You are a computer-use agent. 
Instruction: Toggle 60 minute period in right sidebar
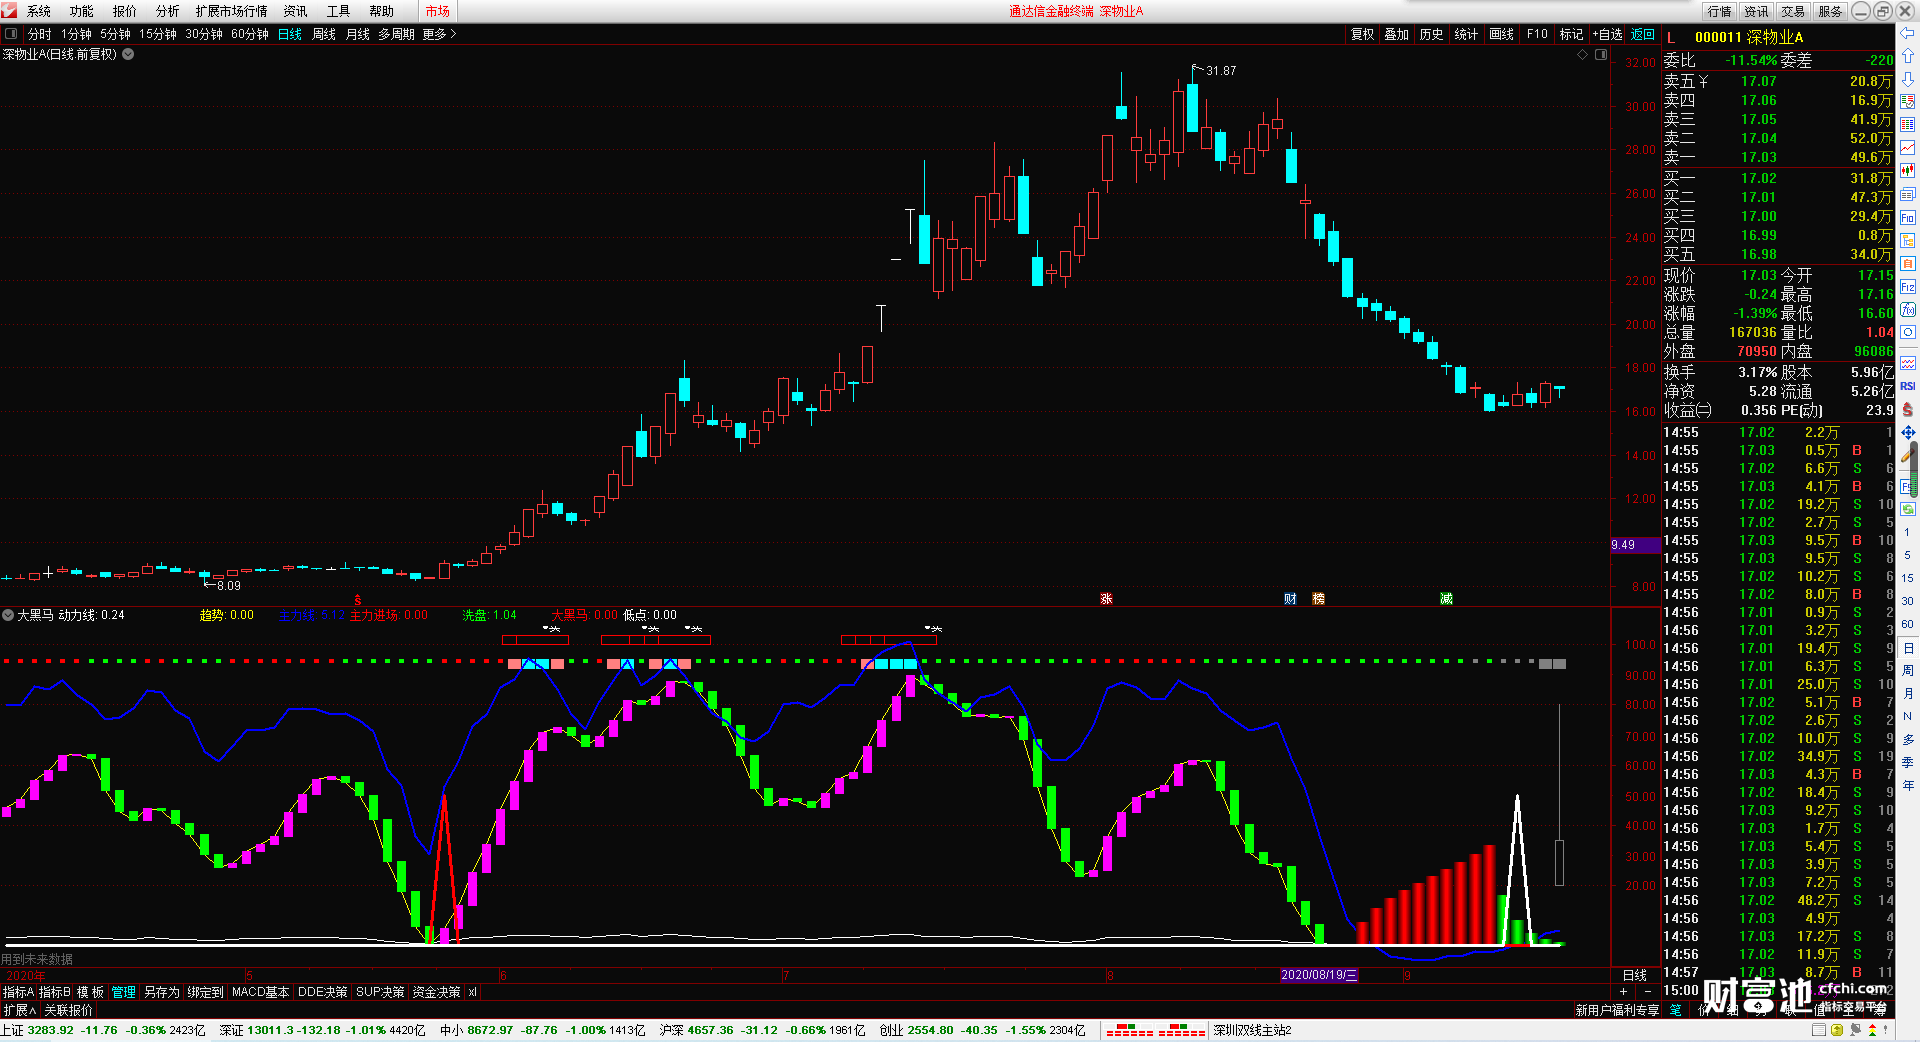1908,624
